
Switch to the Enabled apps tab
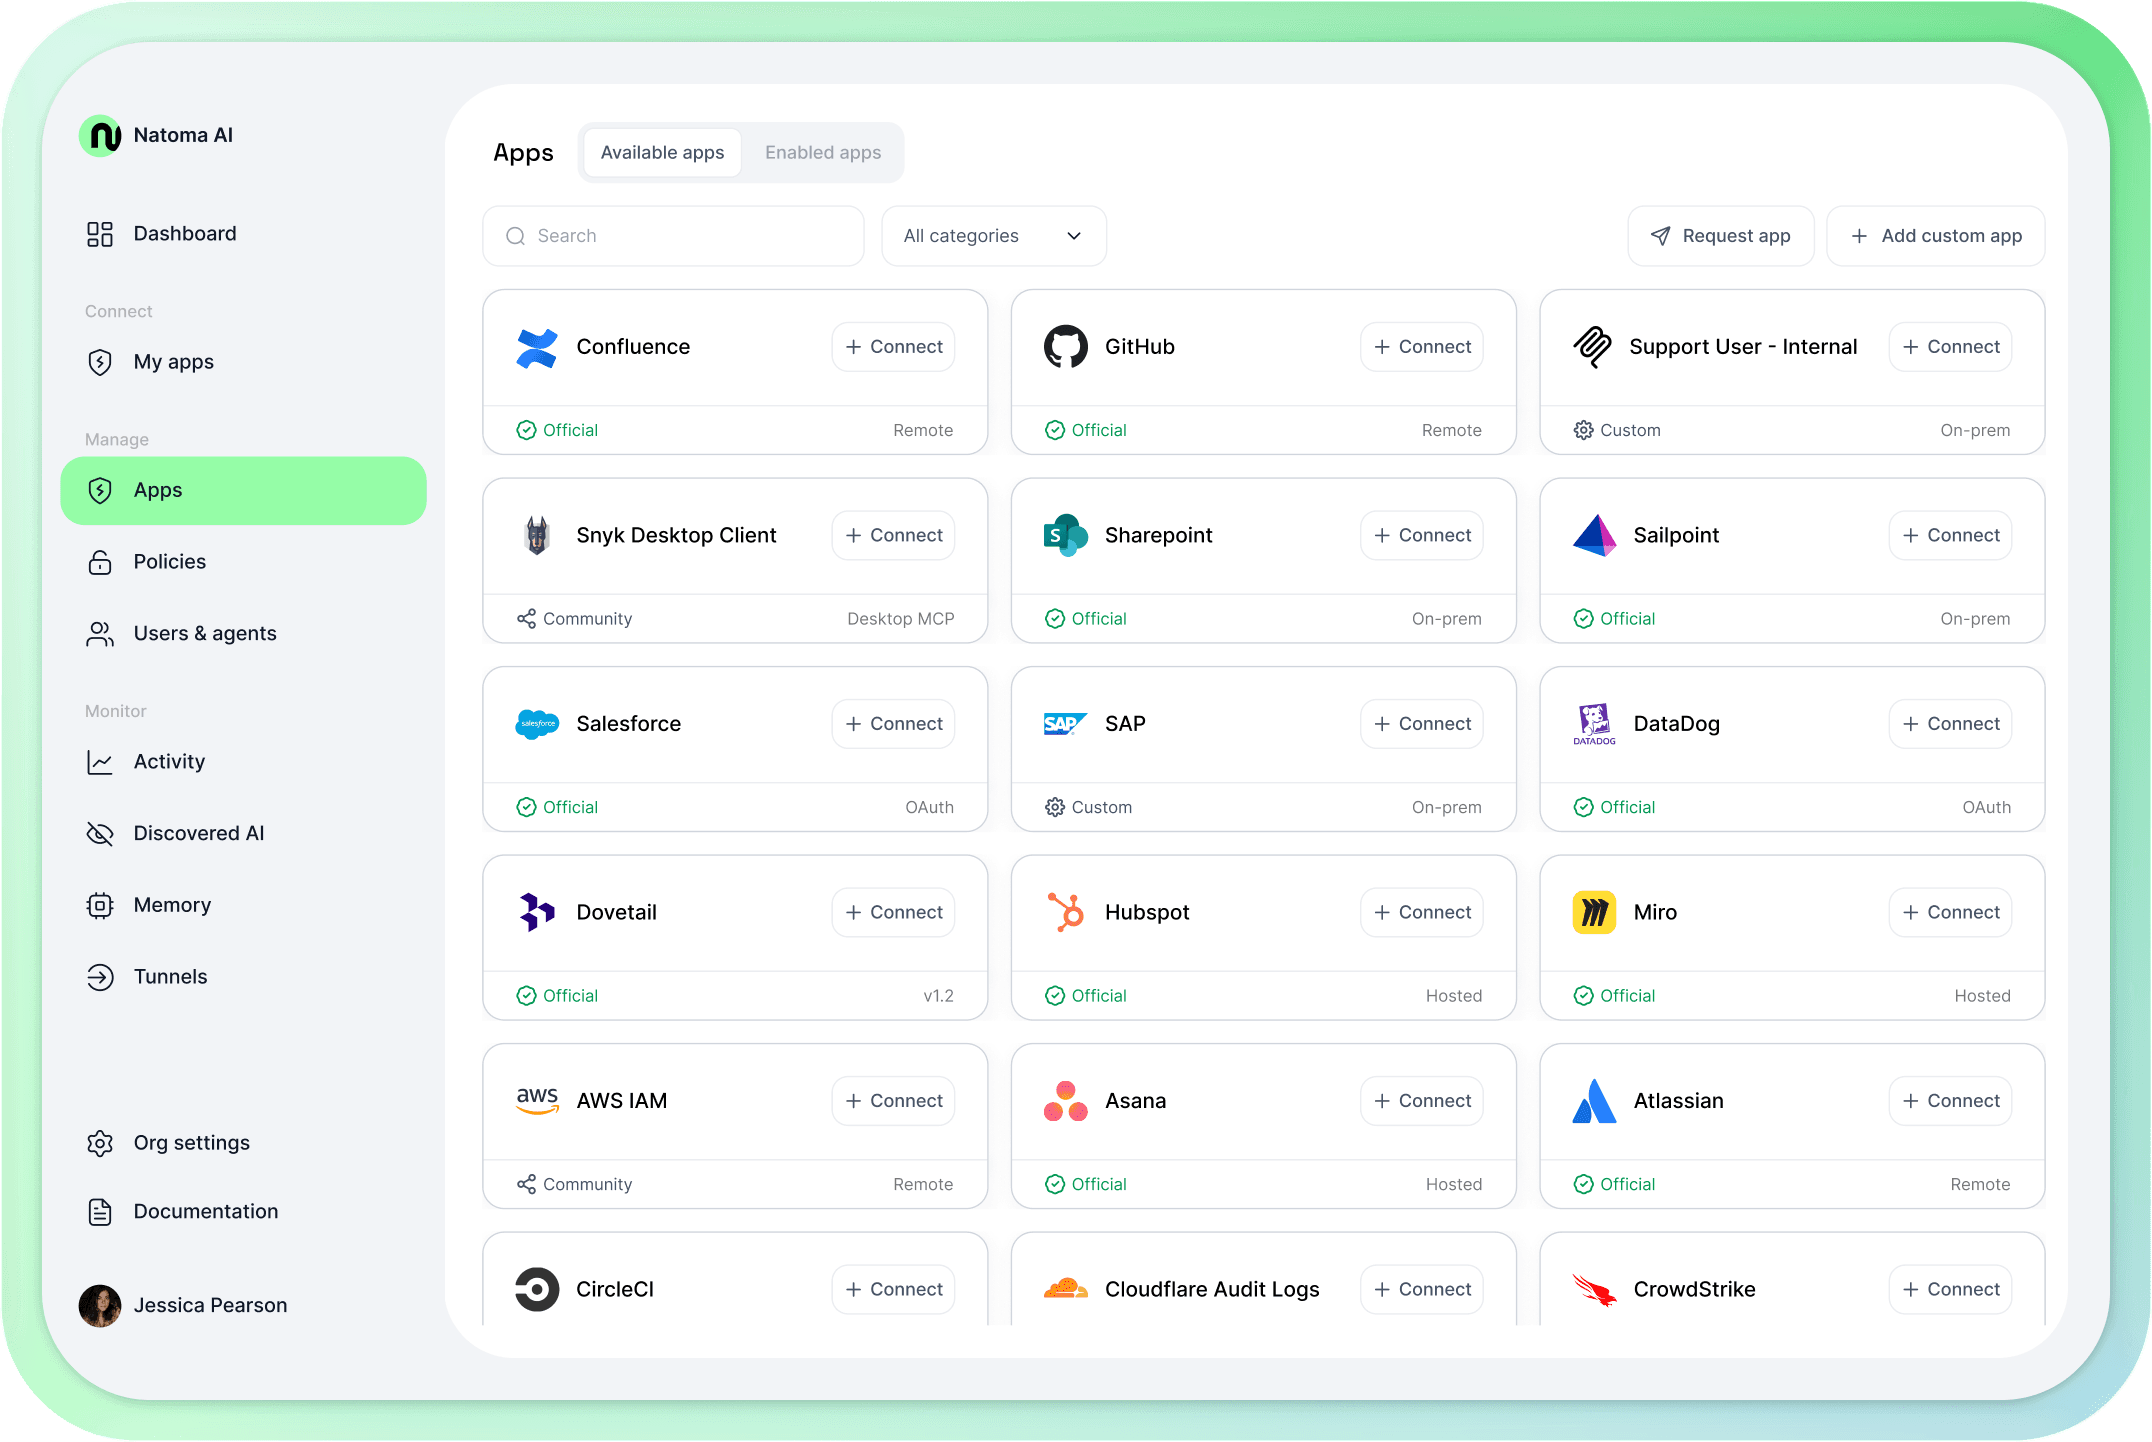(822, 152)
